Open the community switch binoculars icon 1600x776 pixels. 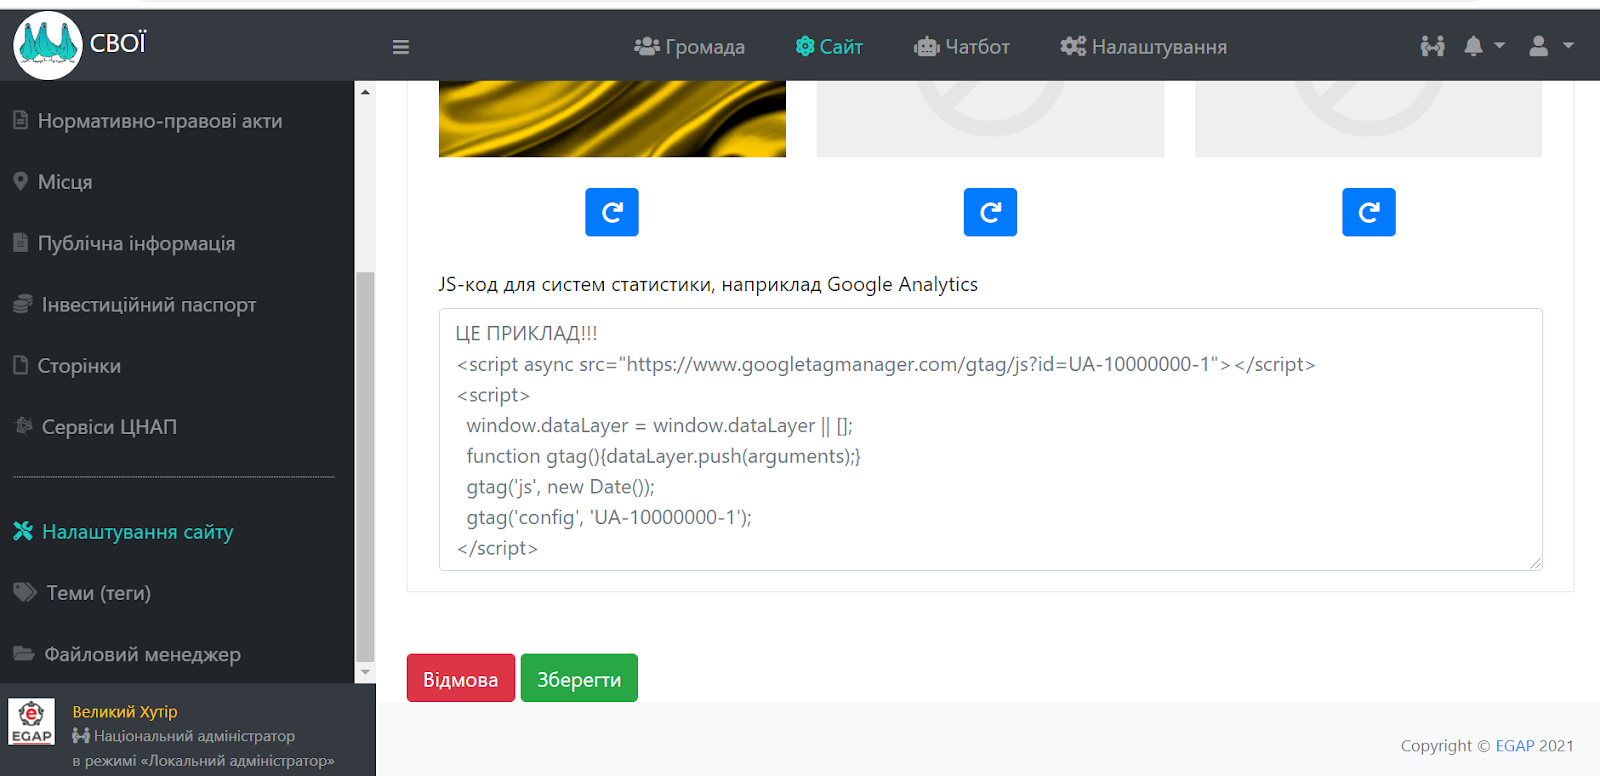tap(1432, 46)
